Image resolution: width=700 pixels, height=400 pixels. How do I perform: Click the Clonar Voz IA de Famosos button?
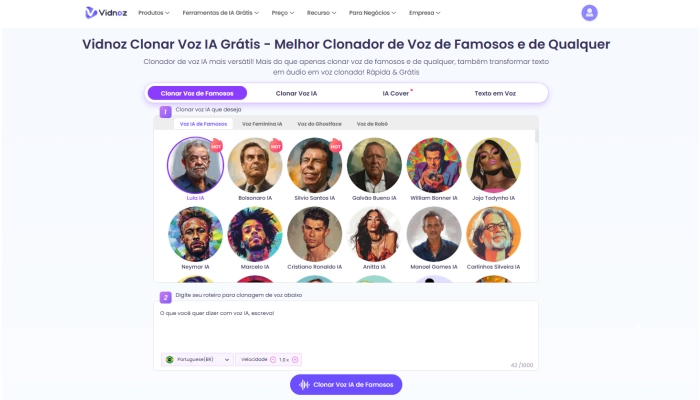(x=346, y=385)
